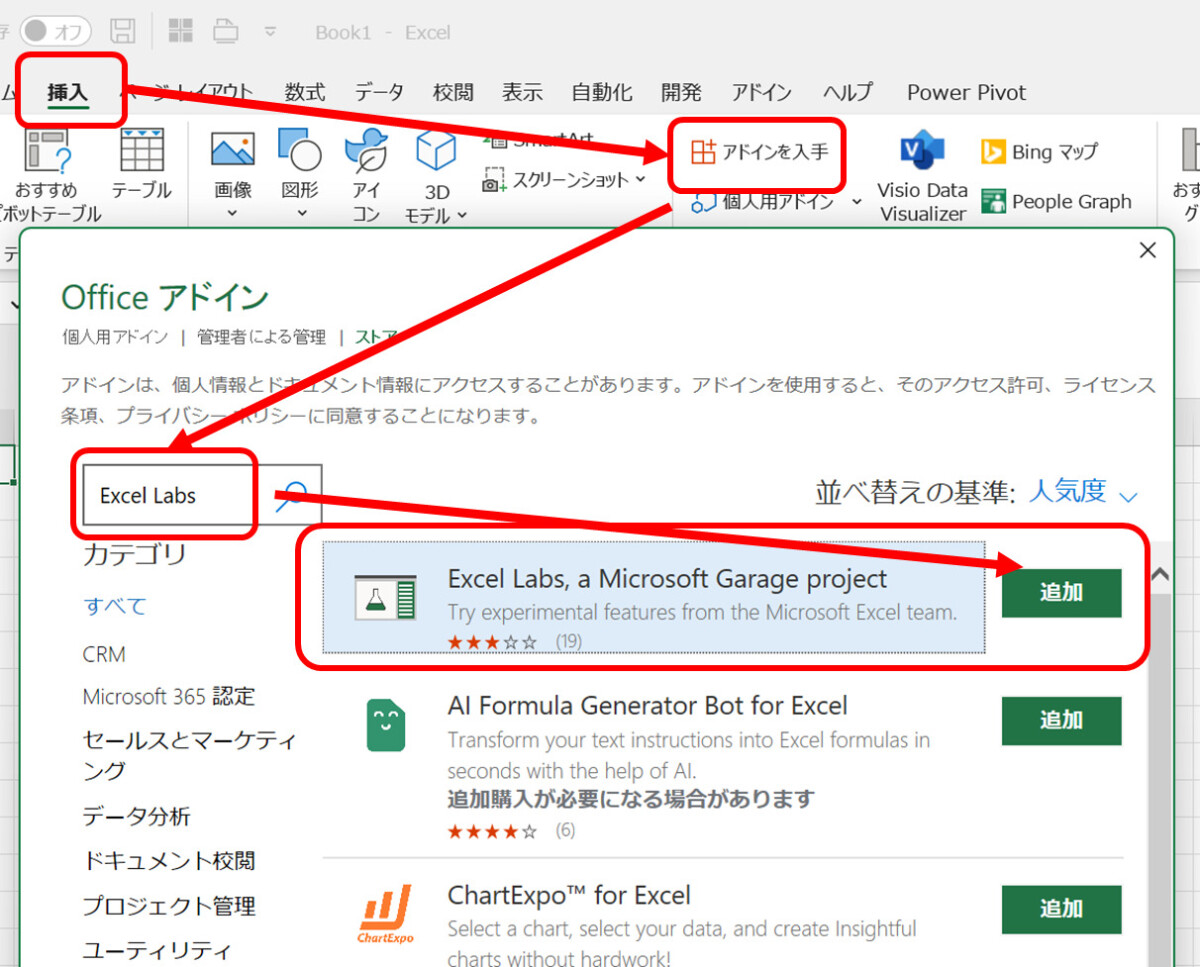Switch to the 数式 tab
This screenshot has height=967, width=1200.
click(x=305, y=92)
